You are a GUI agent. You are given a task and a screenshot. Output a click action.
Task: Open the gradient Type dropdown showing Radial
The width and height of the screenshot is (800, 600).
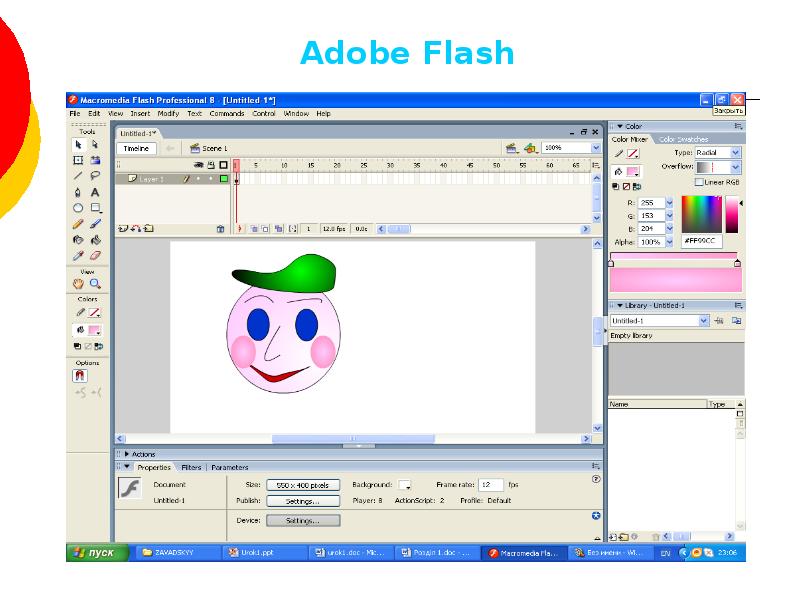718,153
